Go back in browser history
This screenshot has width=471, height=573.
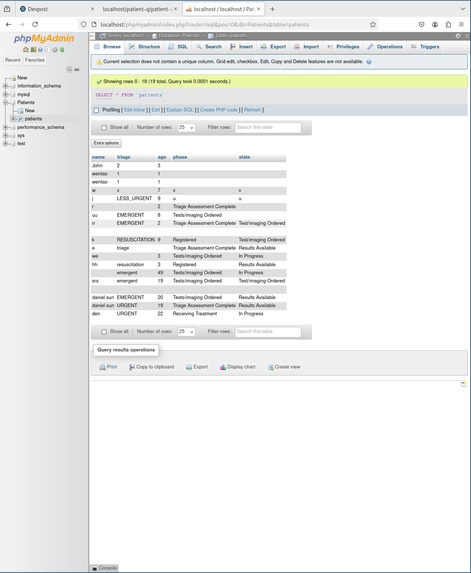(x=8, y=24)
